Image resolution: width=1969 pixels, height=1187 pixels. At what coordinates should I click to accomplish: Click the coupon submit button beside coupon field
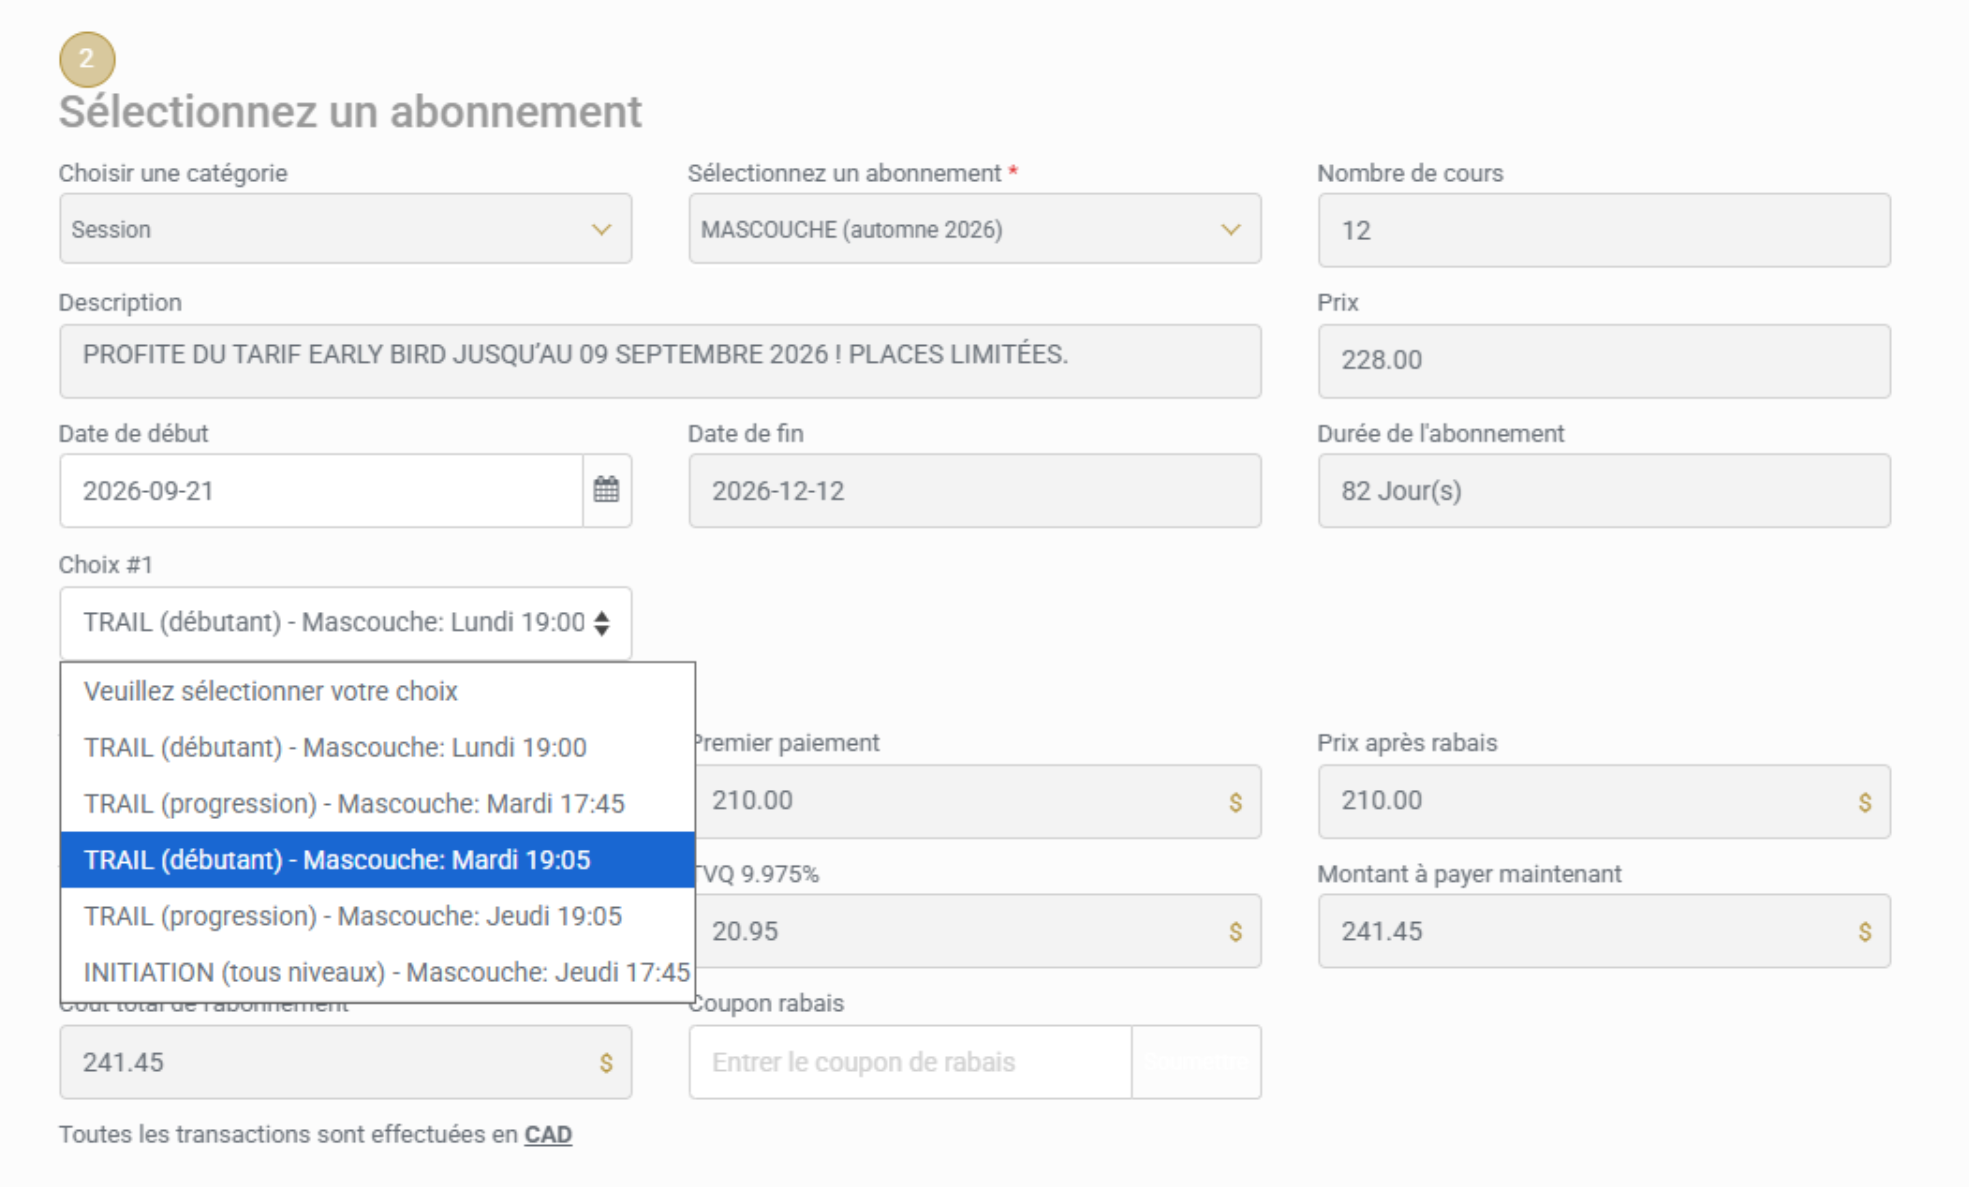(1196, 1062)
